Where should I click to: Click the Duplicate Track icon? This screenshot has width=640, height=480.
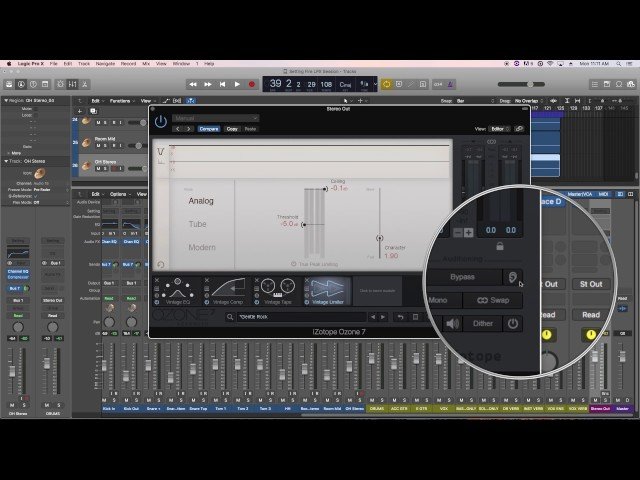click(93, 111)
